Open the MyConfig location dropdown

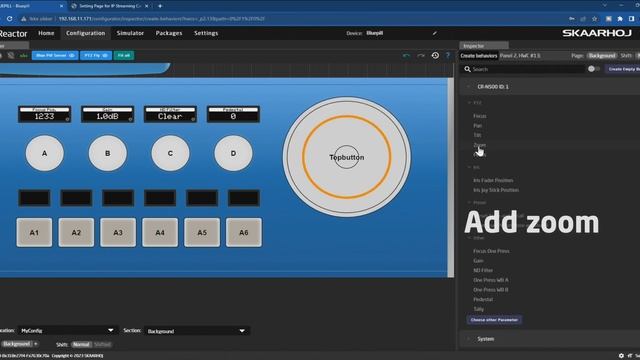click(x=67, y=331)
